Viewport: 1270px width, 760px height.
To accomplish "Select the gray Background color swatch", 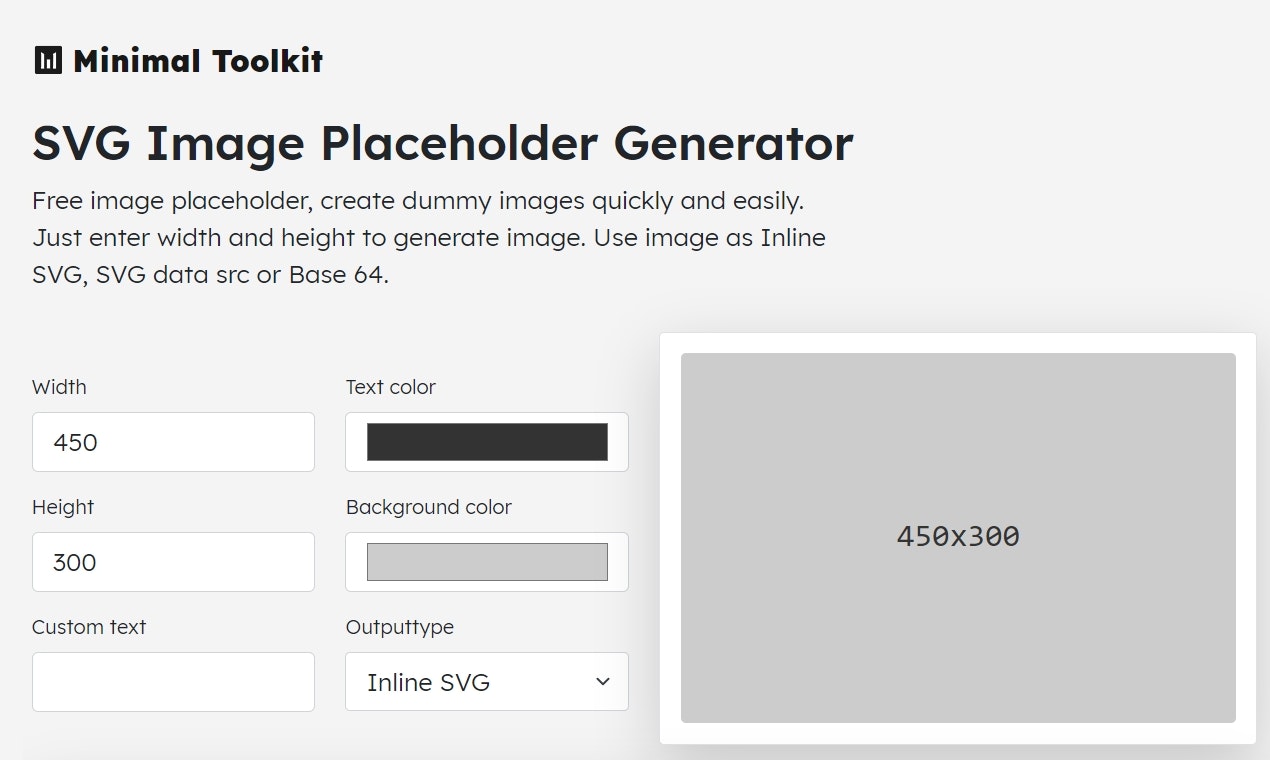I will tap(486, 561).
